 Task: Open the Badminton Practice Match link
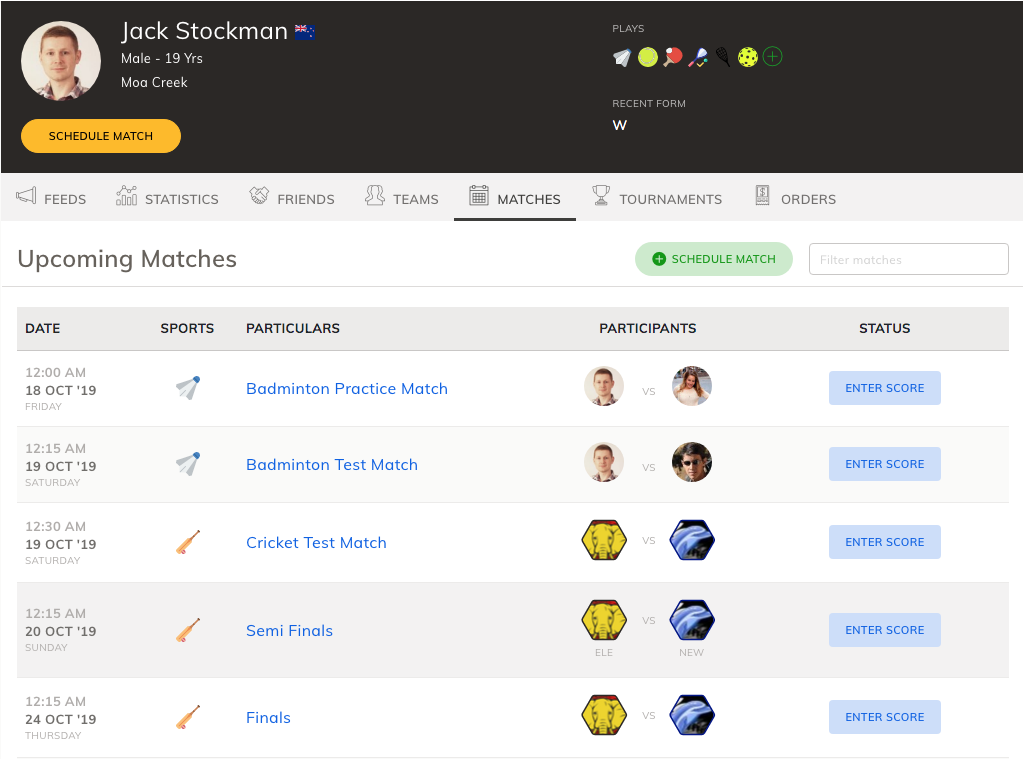click(346, 388)
